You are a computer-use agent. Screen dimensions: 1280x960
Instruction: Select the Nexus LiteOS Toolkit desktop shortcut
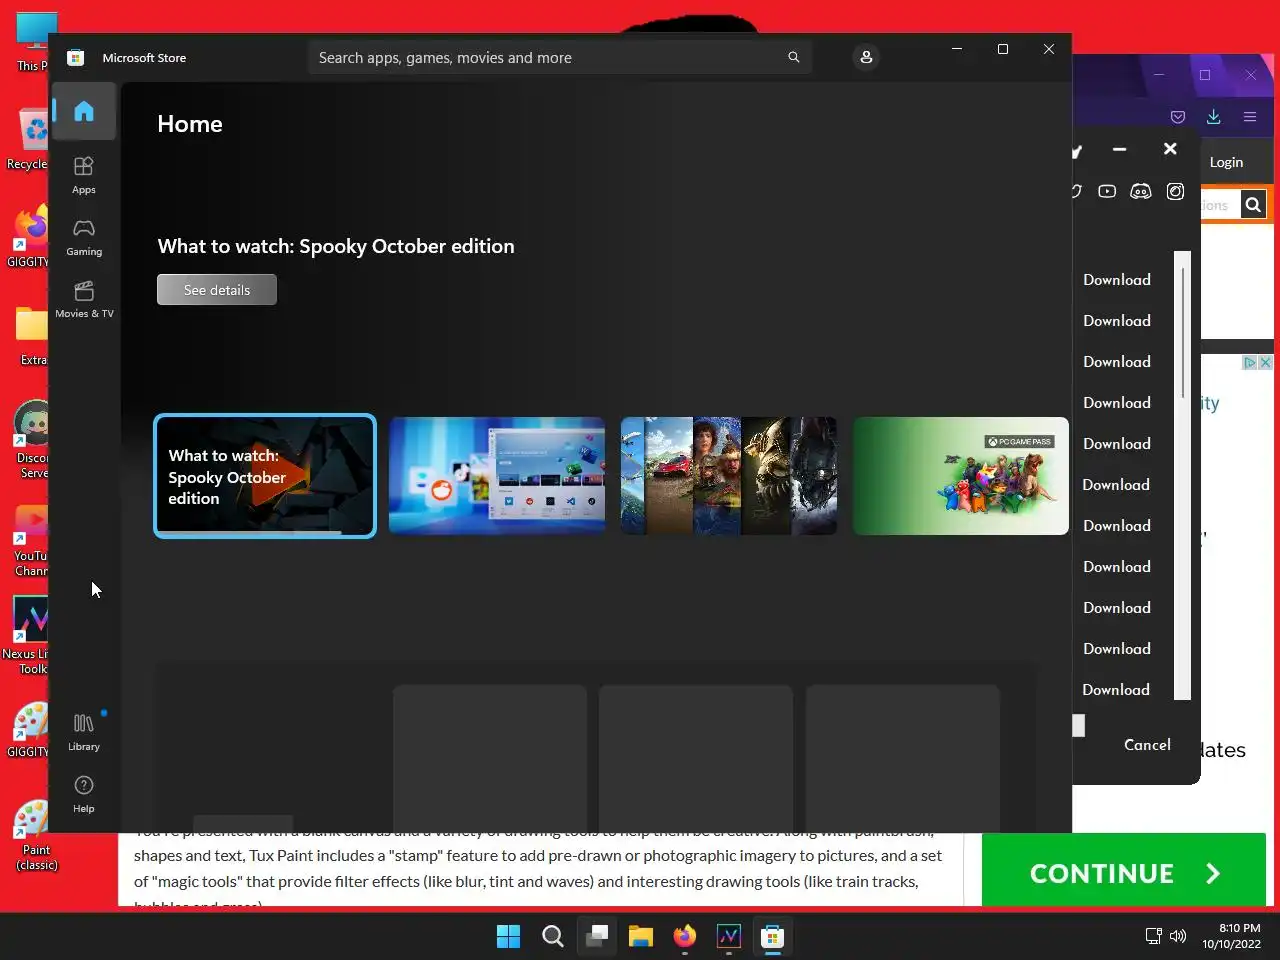[x=26, y=636]
